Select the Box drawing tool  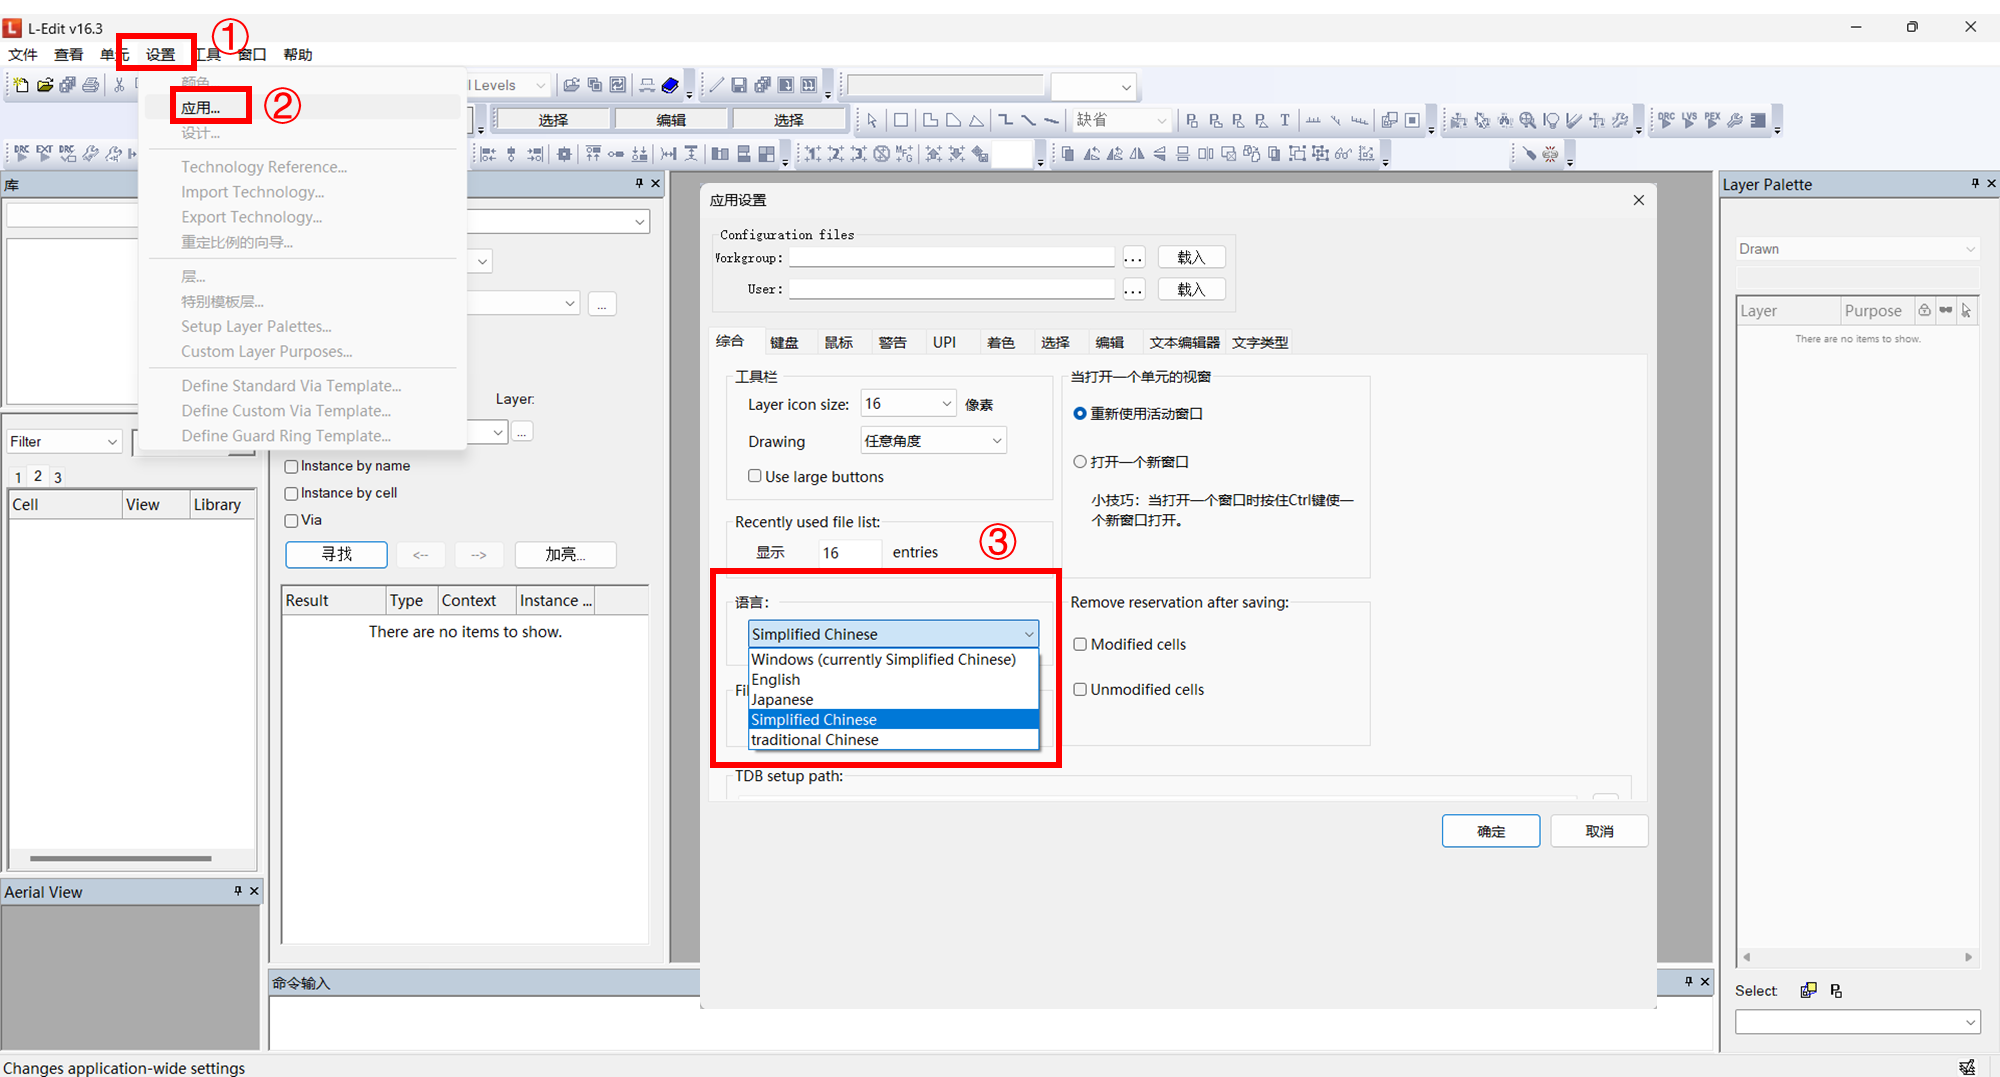click(x=901, y=120)
